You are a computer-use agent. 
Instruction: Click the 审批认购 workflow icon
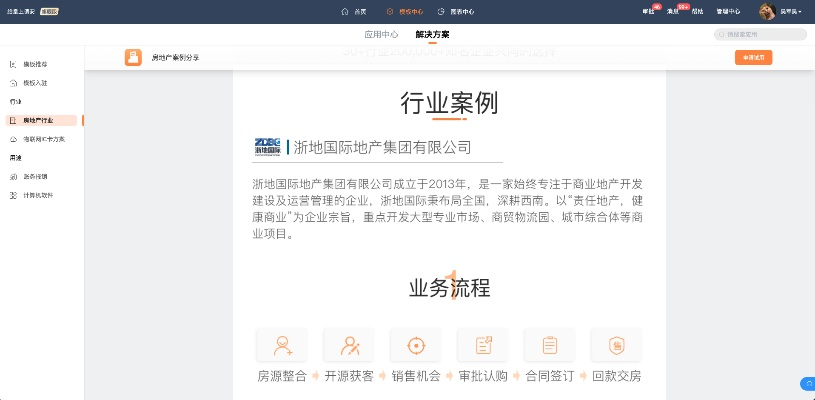point(482,345)
